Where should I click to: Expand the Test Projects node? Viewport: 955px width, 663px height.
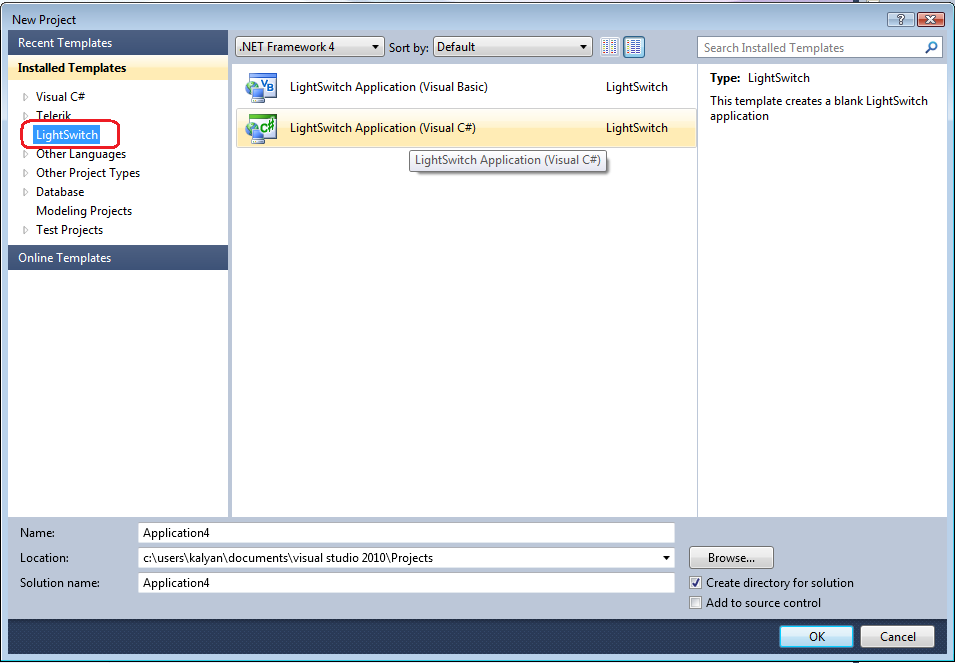[x=26, y=230]
